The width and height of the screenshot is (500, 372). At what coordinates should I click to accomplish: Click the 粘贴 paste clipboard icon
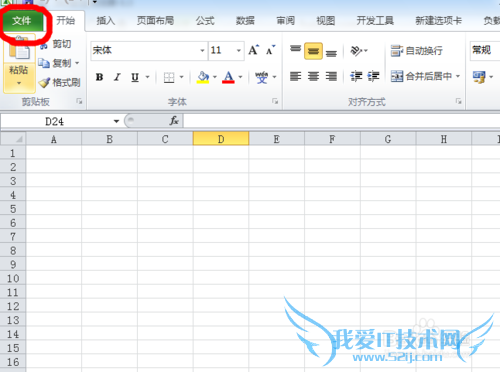[x=19, y=49]
